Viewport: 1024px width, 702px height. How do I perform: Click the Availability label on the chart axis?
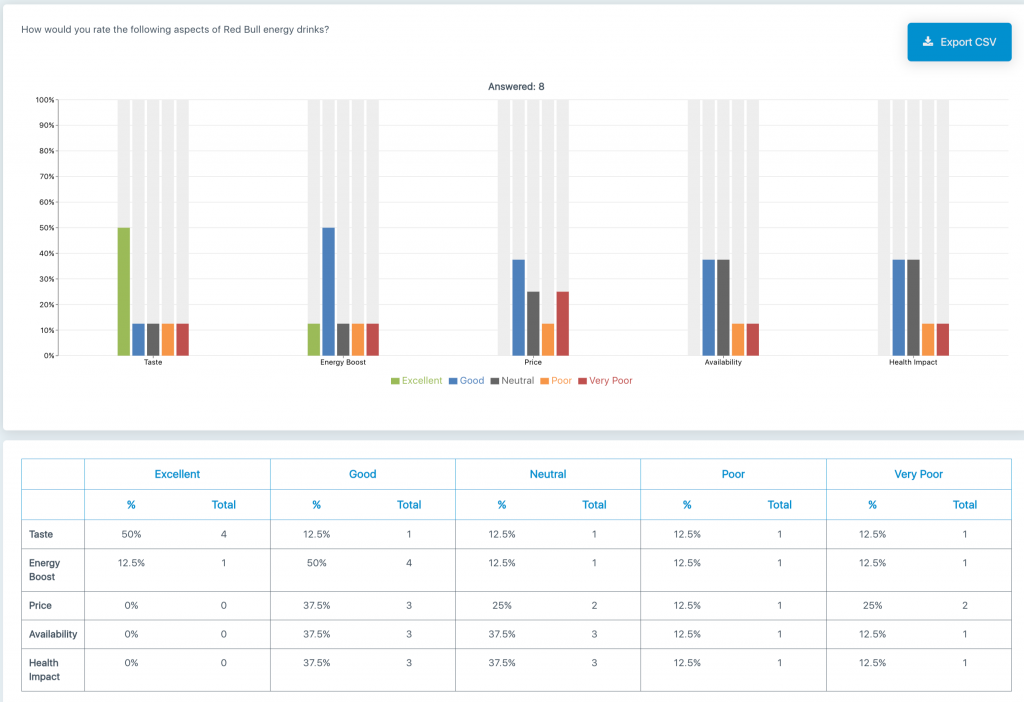point(723,362)
